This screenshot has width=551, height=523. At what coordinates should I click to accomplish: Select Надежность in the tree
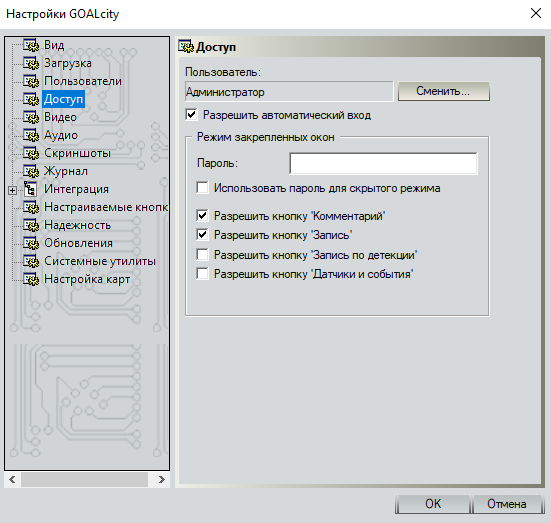pos(78,225)
